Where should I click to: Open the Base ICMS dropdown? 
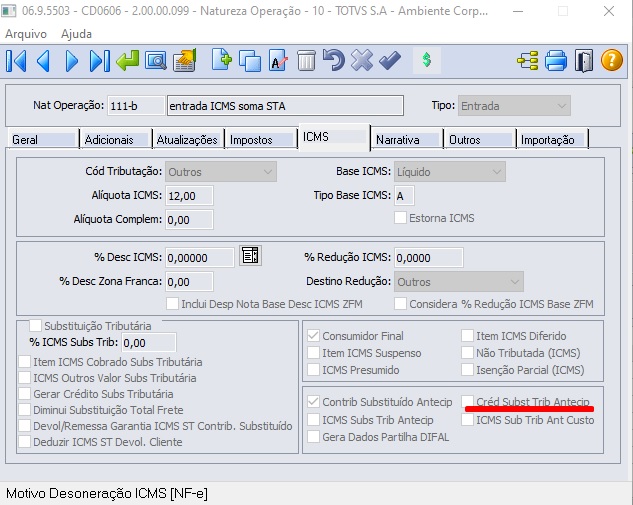point(450,172)
